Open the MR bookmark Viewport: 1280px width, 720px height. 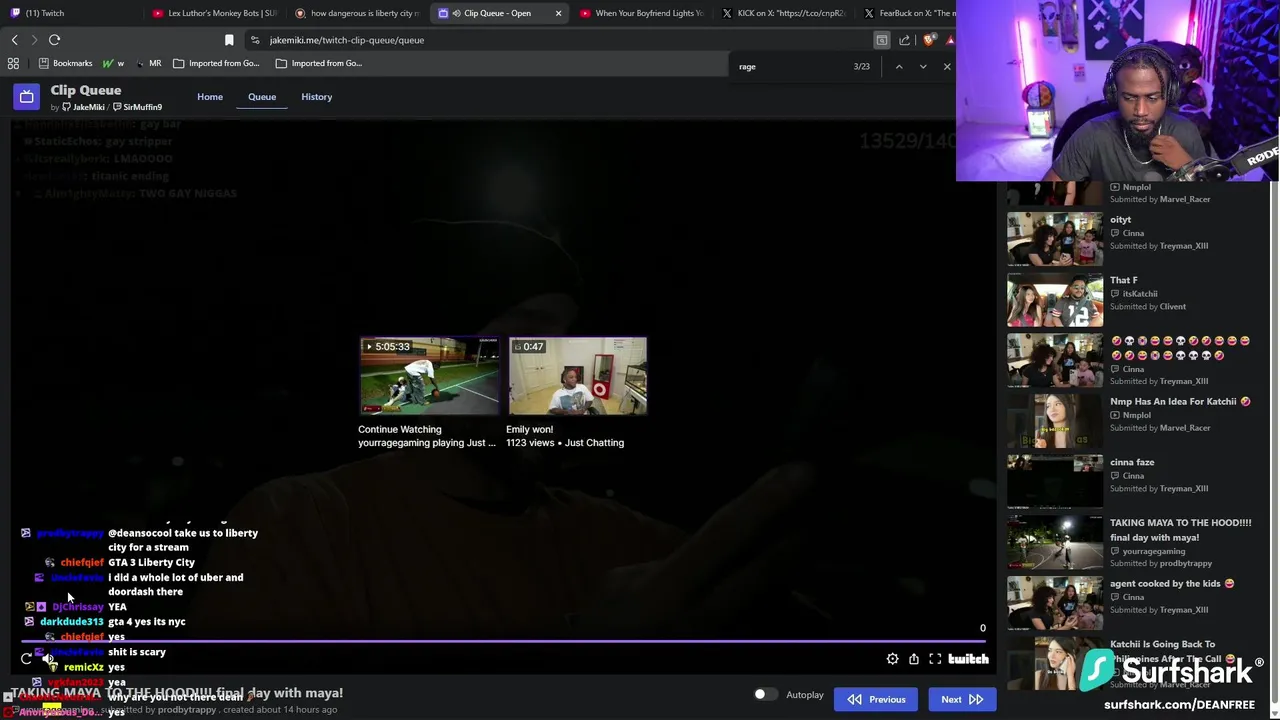148,63
